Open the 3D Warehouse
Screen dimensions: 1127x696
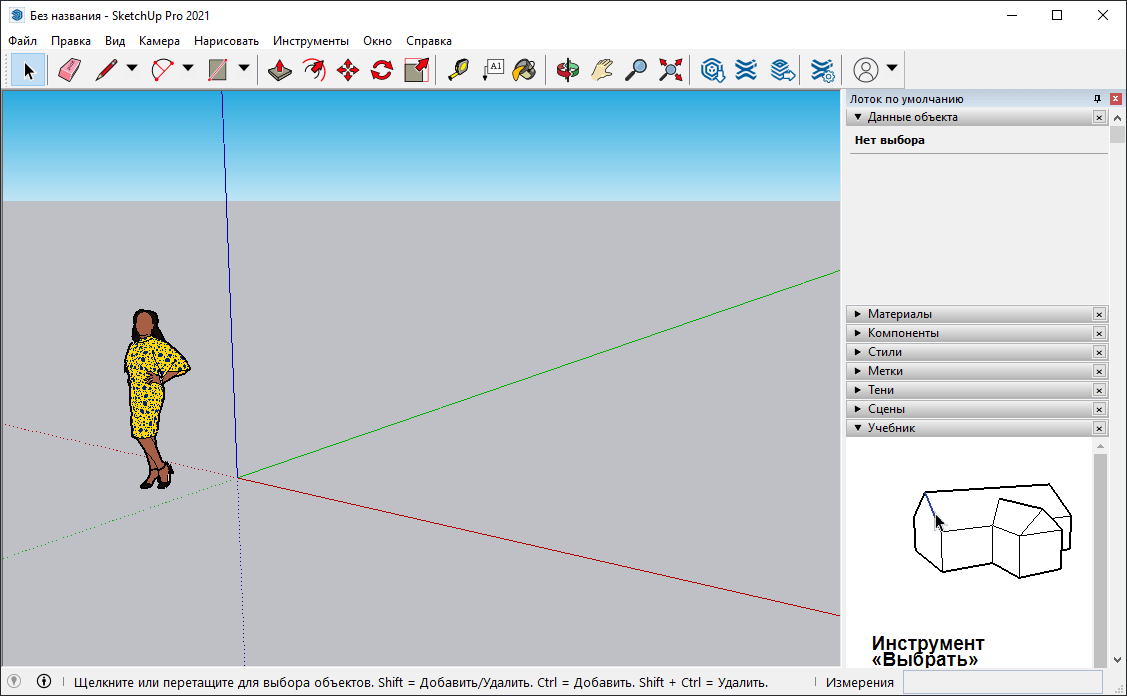click(712, 70)
